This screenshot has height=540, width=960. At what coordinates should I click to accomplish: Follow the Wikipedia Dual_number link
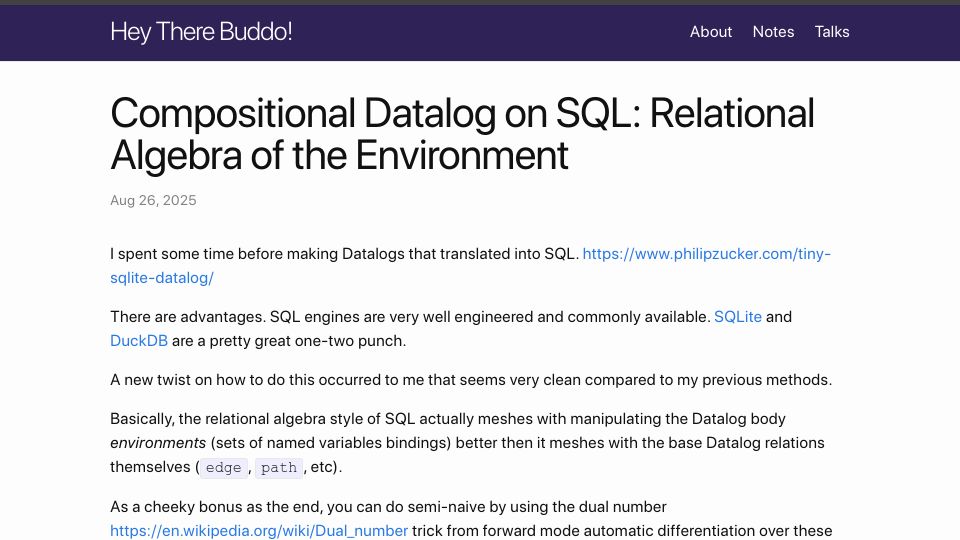259,531
